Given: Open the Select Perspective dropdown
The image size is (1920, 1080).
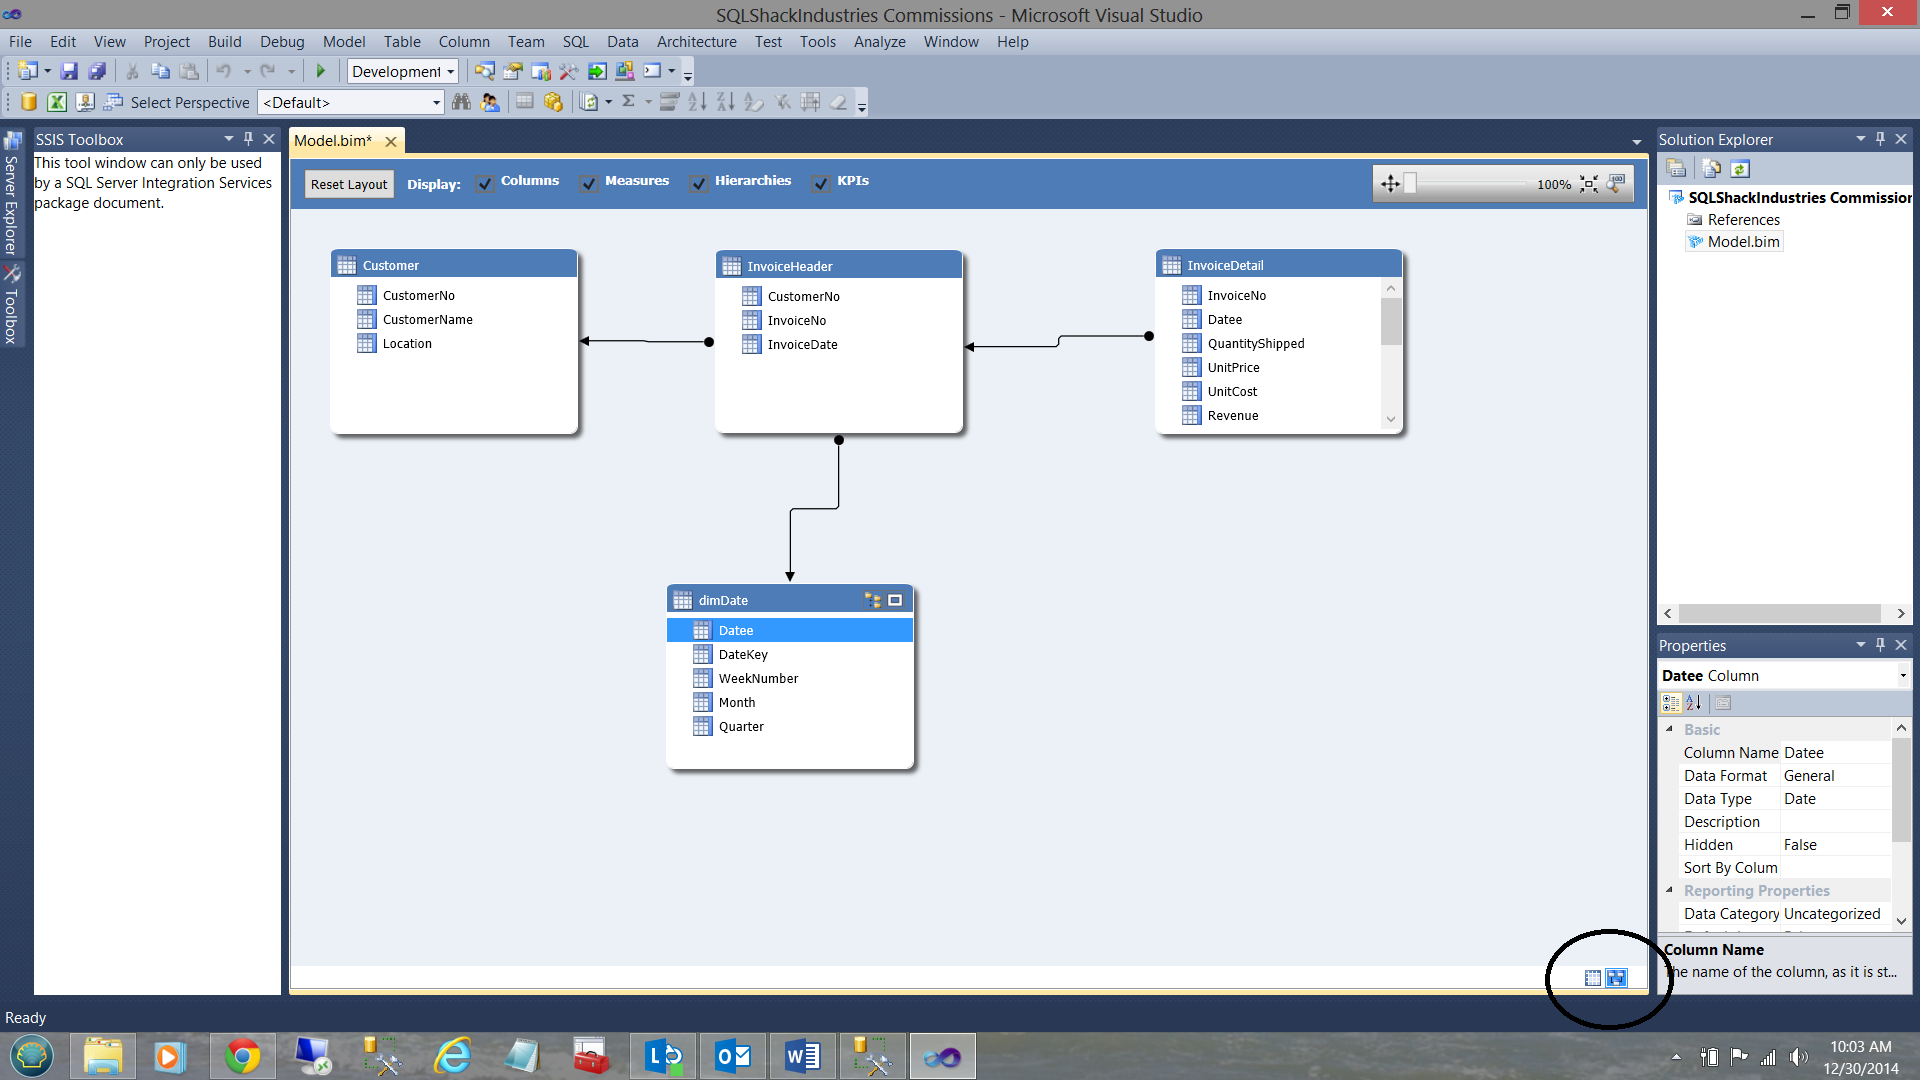Looking at the screenshot, I should pyautogui.click(x=436, y=102).
